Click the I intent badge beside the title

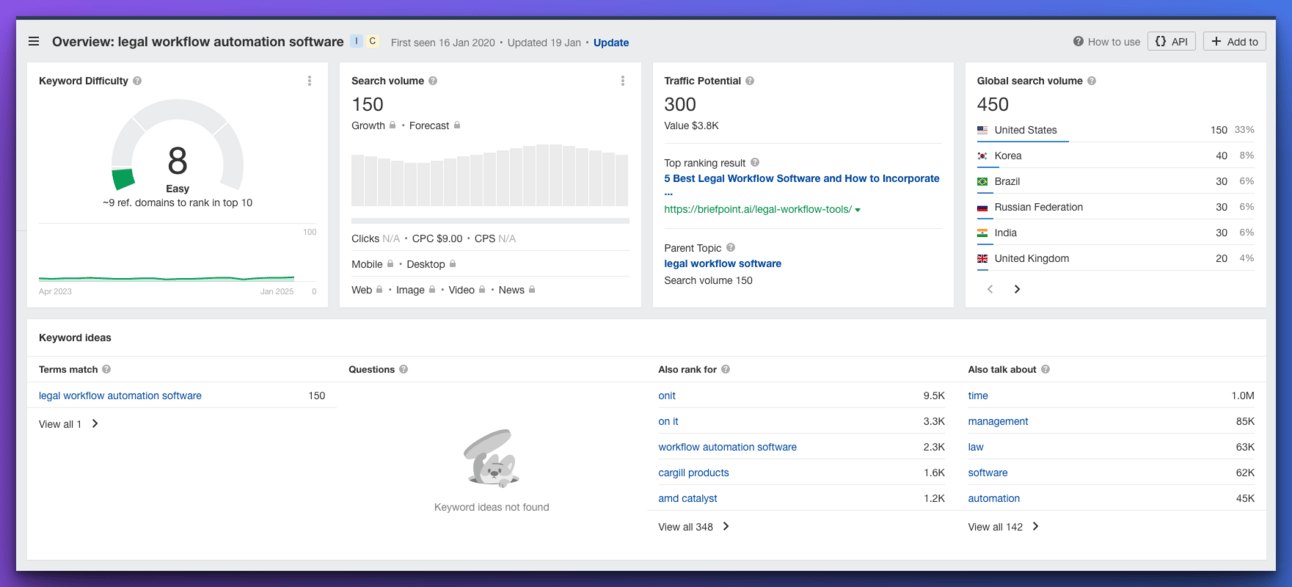tap(356, 42)
